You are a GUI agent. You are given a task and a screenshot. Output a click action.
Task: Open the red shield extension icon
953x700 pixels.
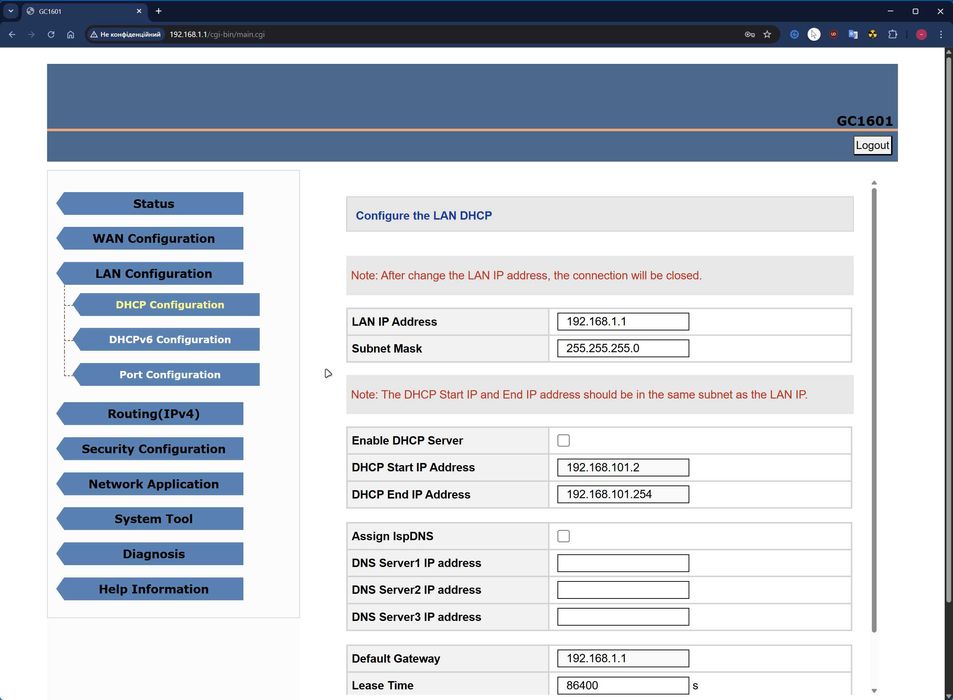[833, 35]
